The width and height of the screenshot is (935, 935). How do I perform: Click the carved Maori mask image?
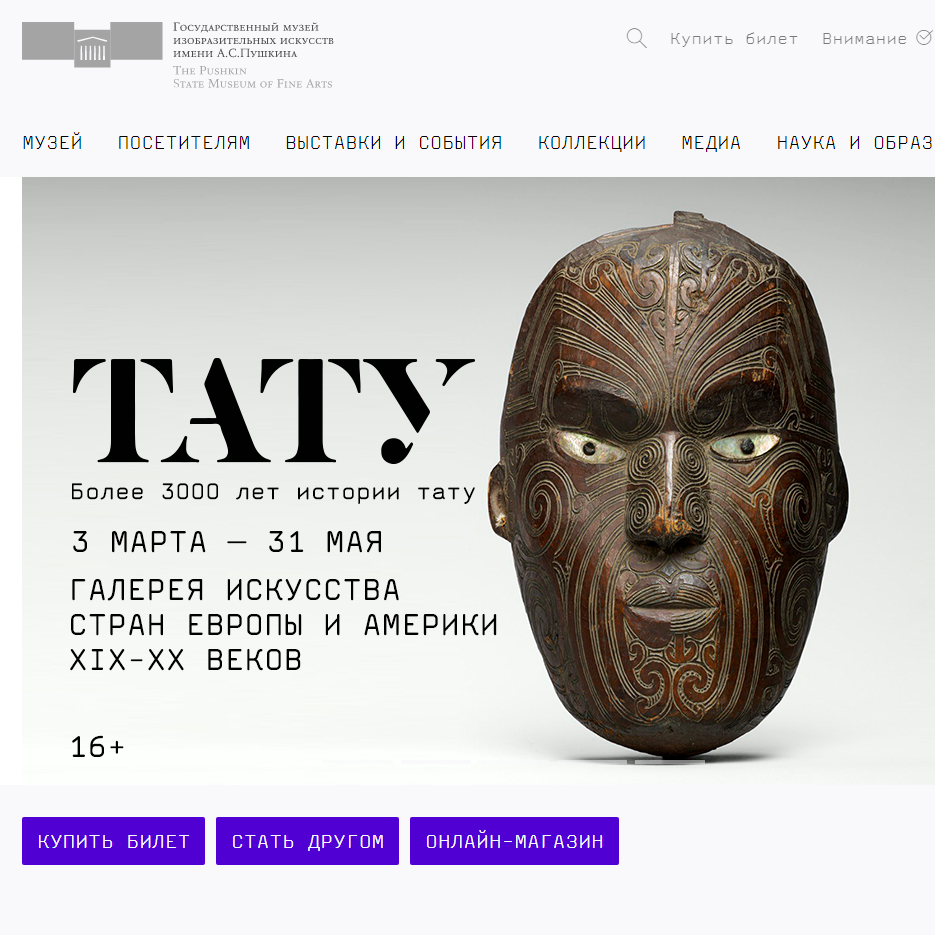(x=668, y=484)
